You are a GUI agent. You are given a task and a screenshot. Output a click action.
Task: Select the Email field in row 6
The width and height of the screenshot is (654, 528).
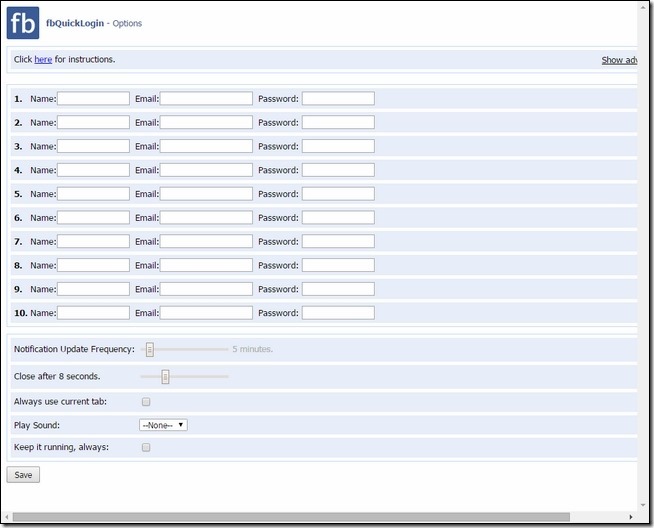(x=206, y=217)
